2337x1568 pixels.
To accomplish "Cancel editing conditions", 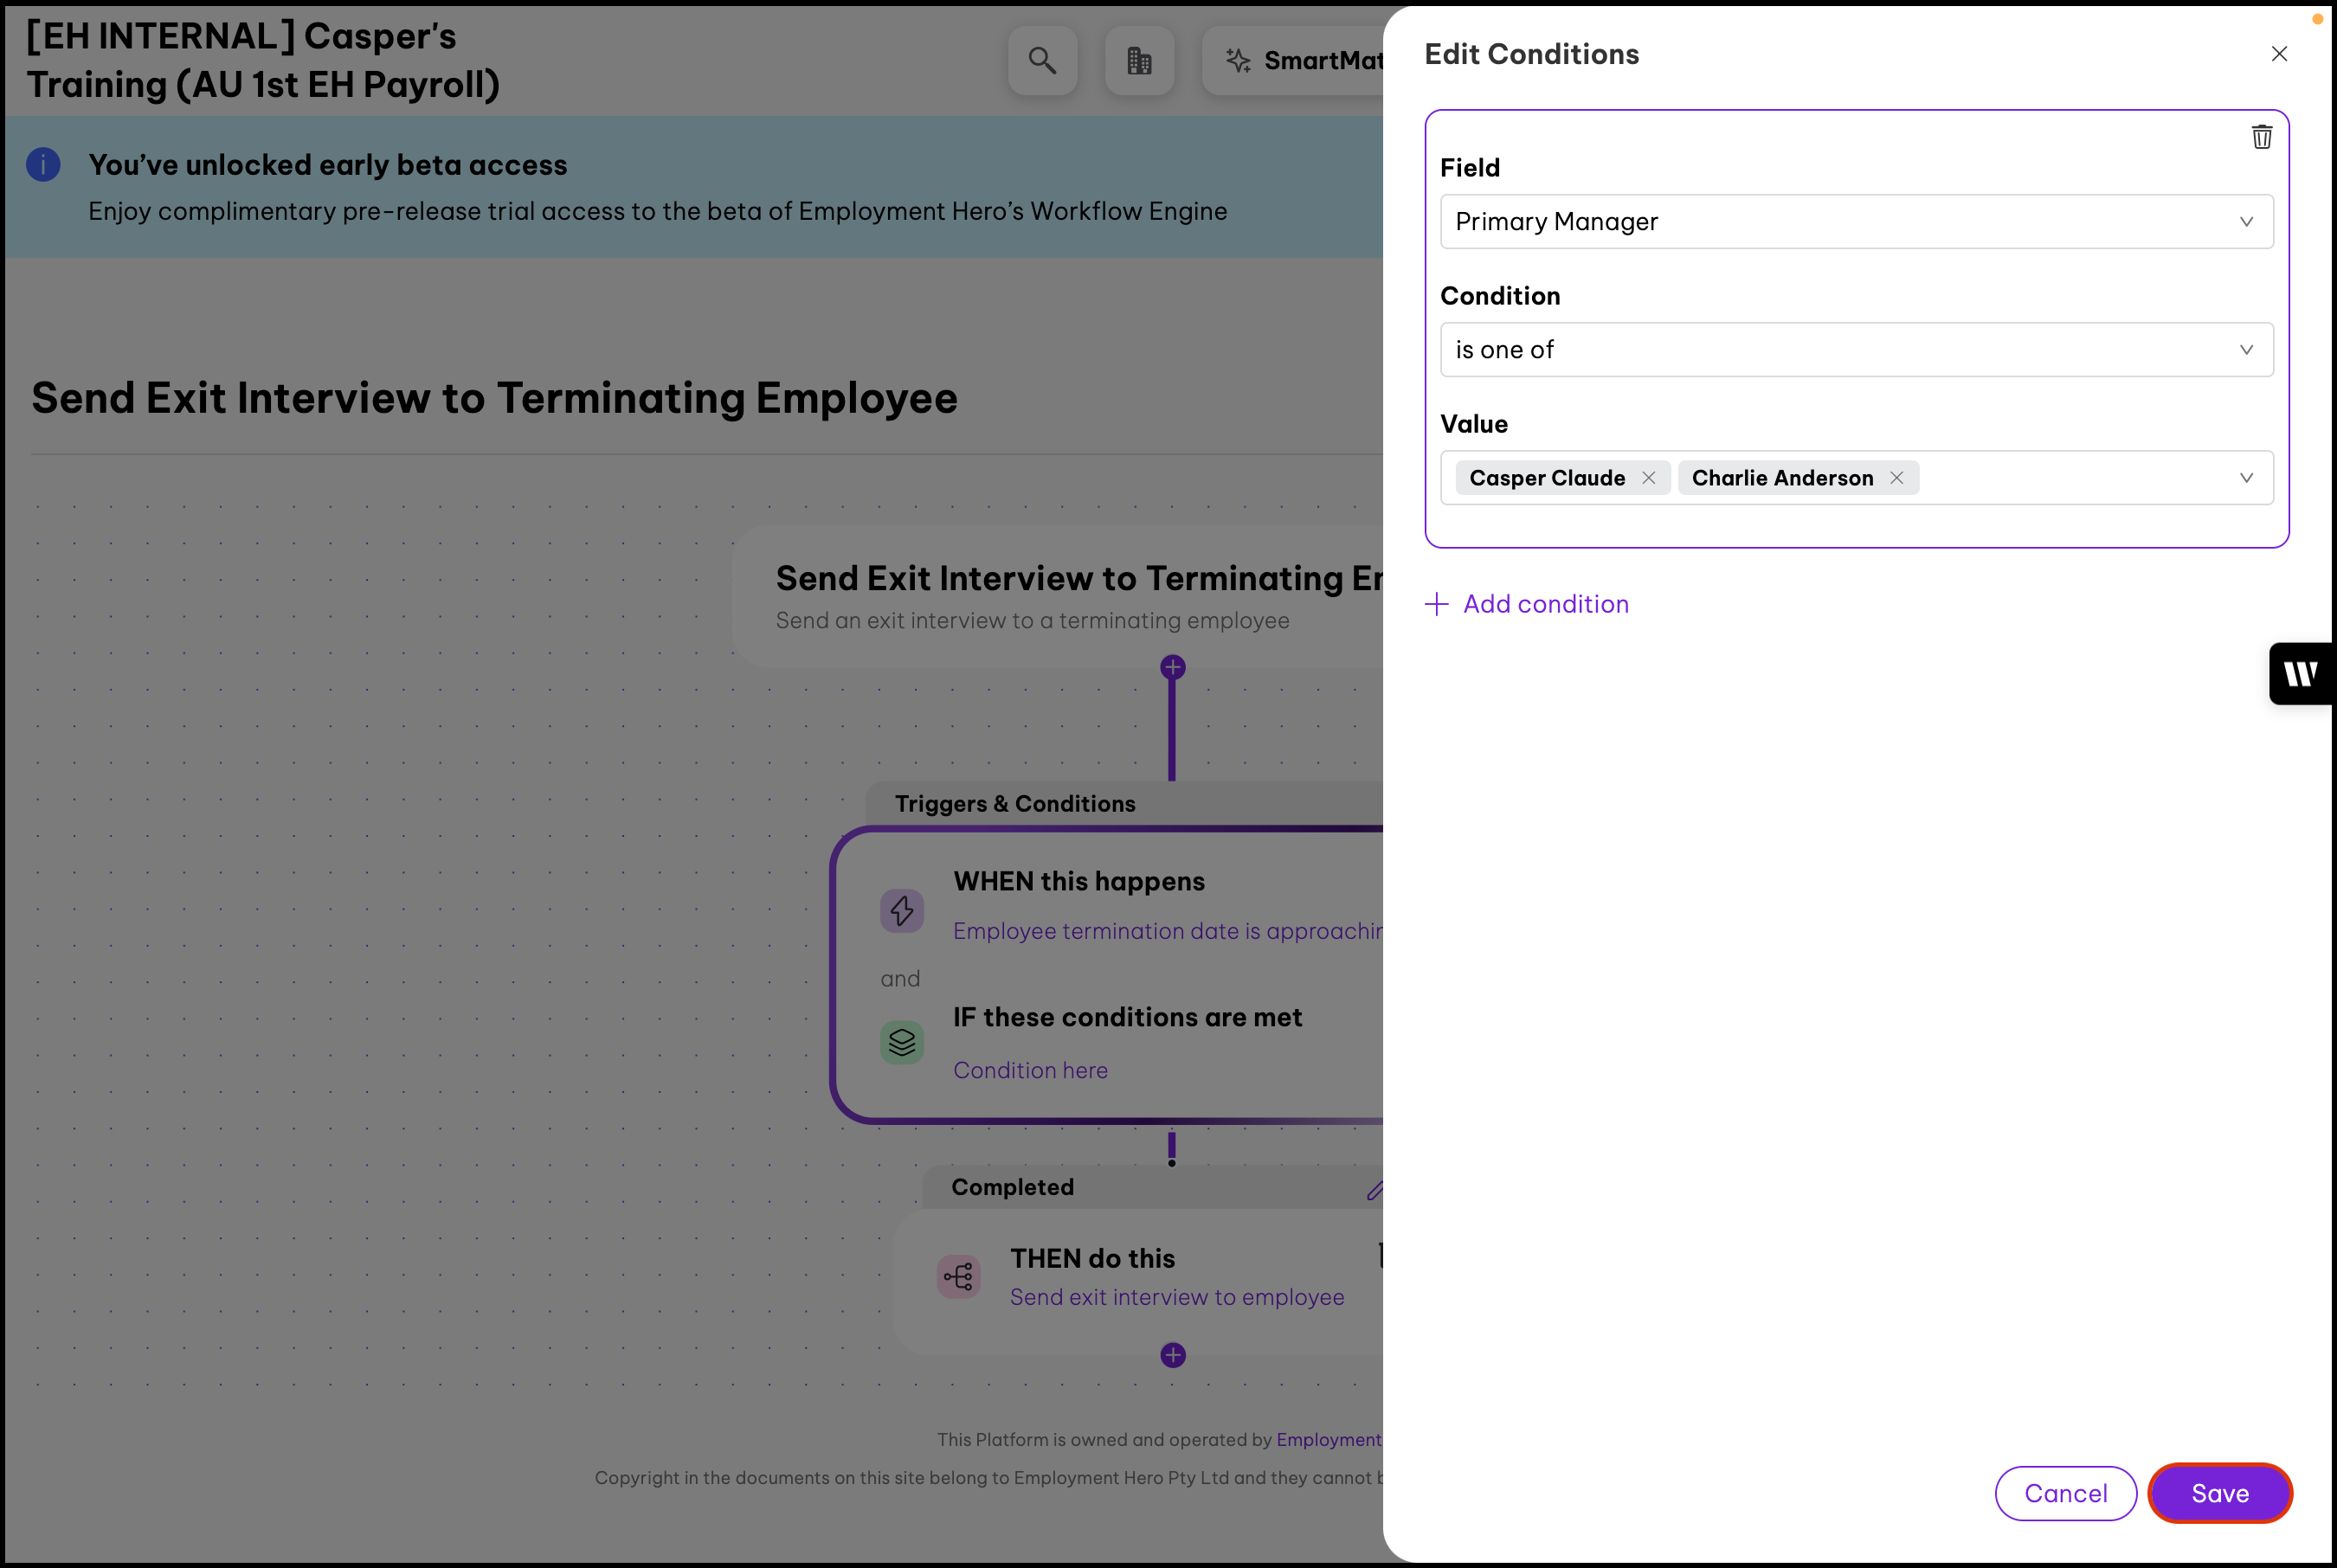I will click(x=2065, y=1493).
